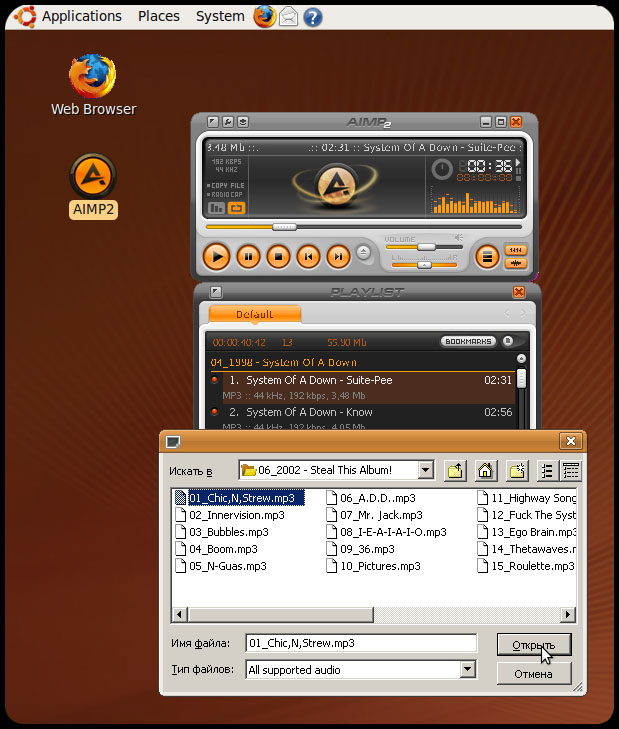619x729 pixels.
Task: Click the Открыть button
Action: point(534,645)
